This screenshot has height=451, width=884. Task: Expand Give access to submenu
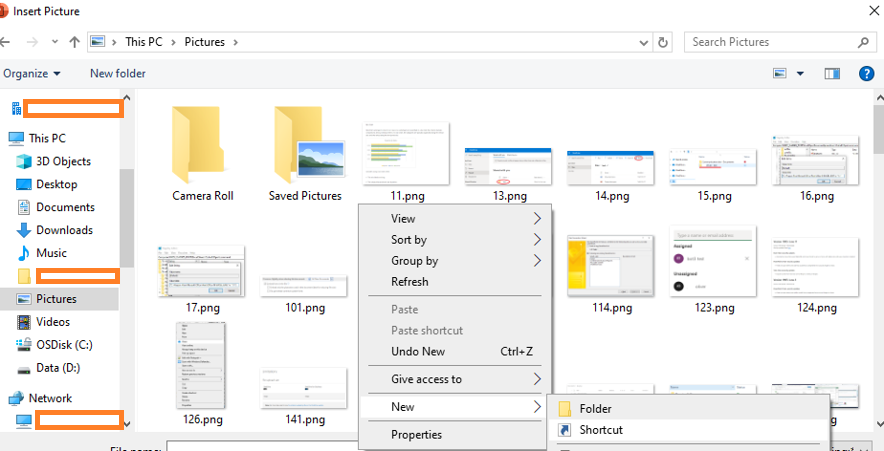coord(454,379)
